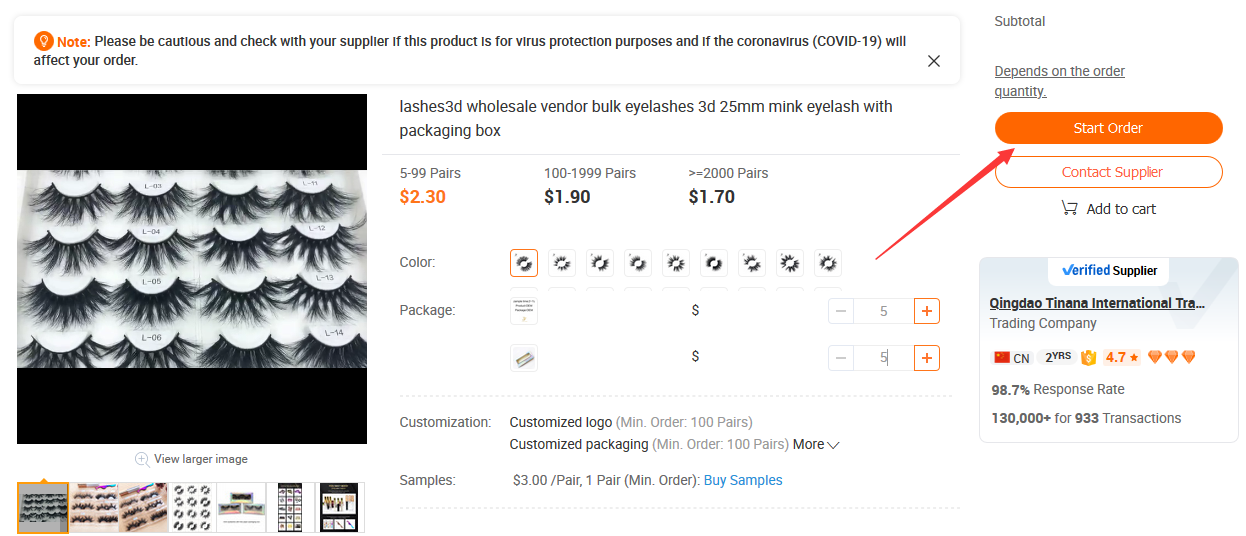
Task: Click the Add to cart icon
Action: click(x=1070, y=209)
